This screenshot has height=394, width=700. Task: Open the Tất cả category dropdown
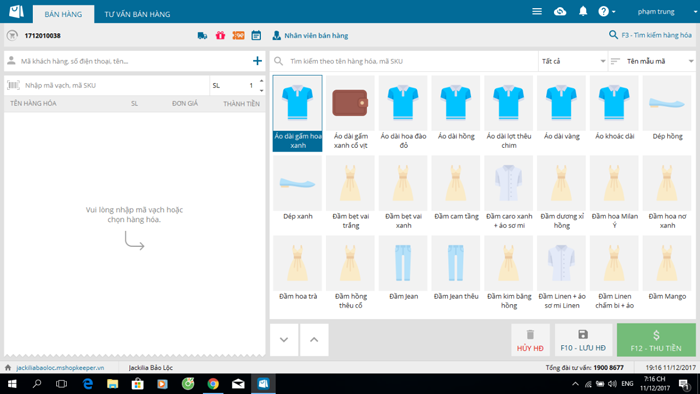coord(573,61)
